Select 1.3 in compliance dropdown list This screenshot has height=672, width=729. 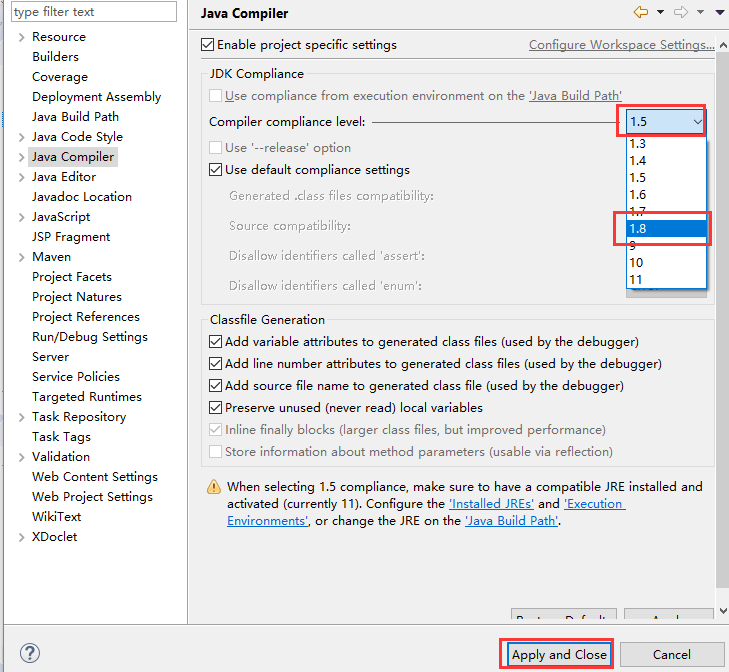coord(666,144)
